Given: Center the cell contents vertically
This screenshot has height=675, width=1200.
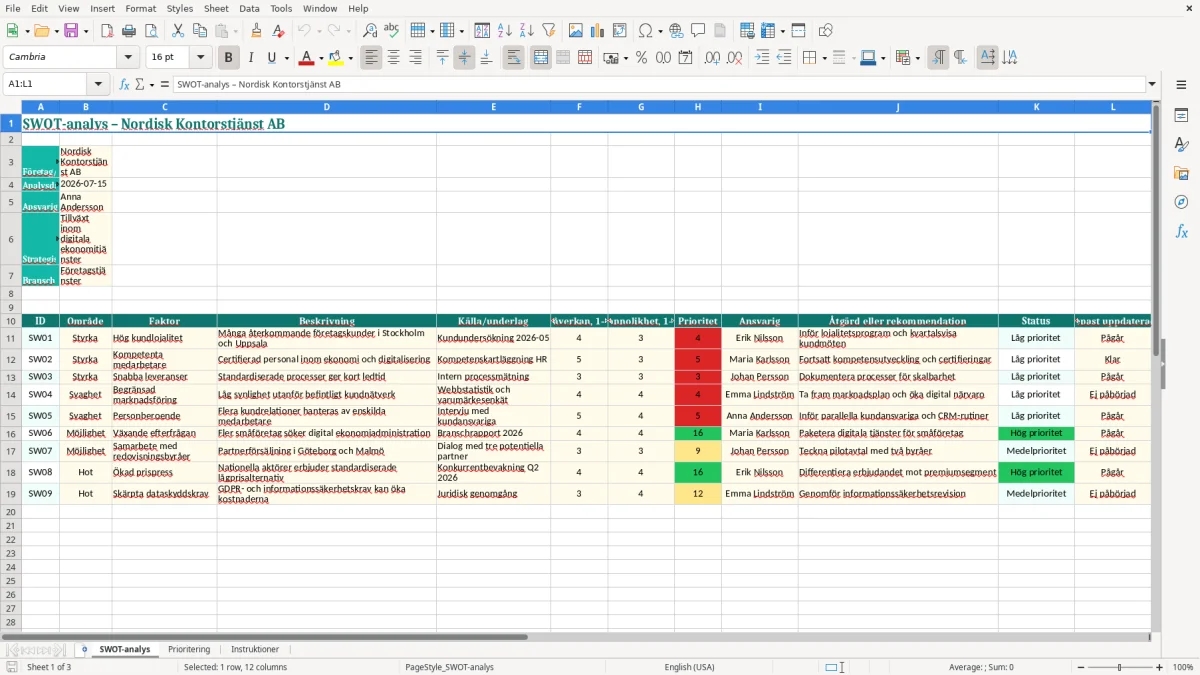Looking at the screenshot, I should 464,58.
